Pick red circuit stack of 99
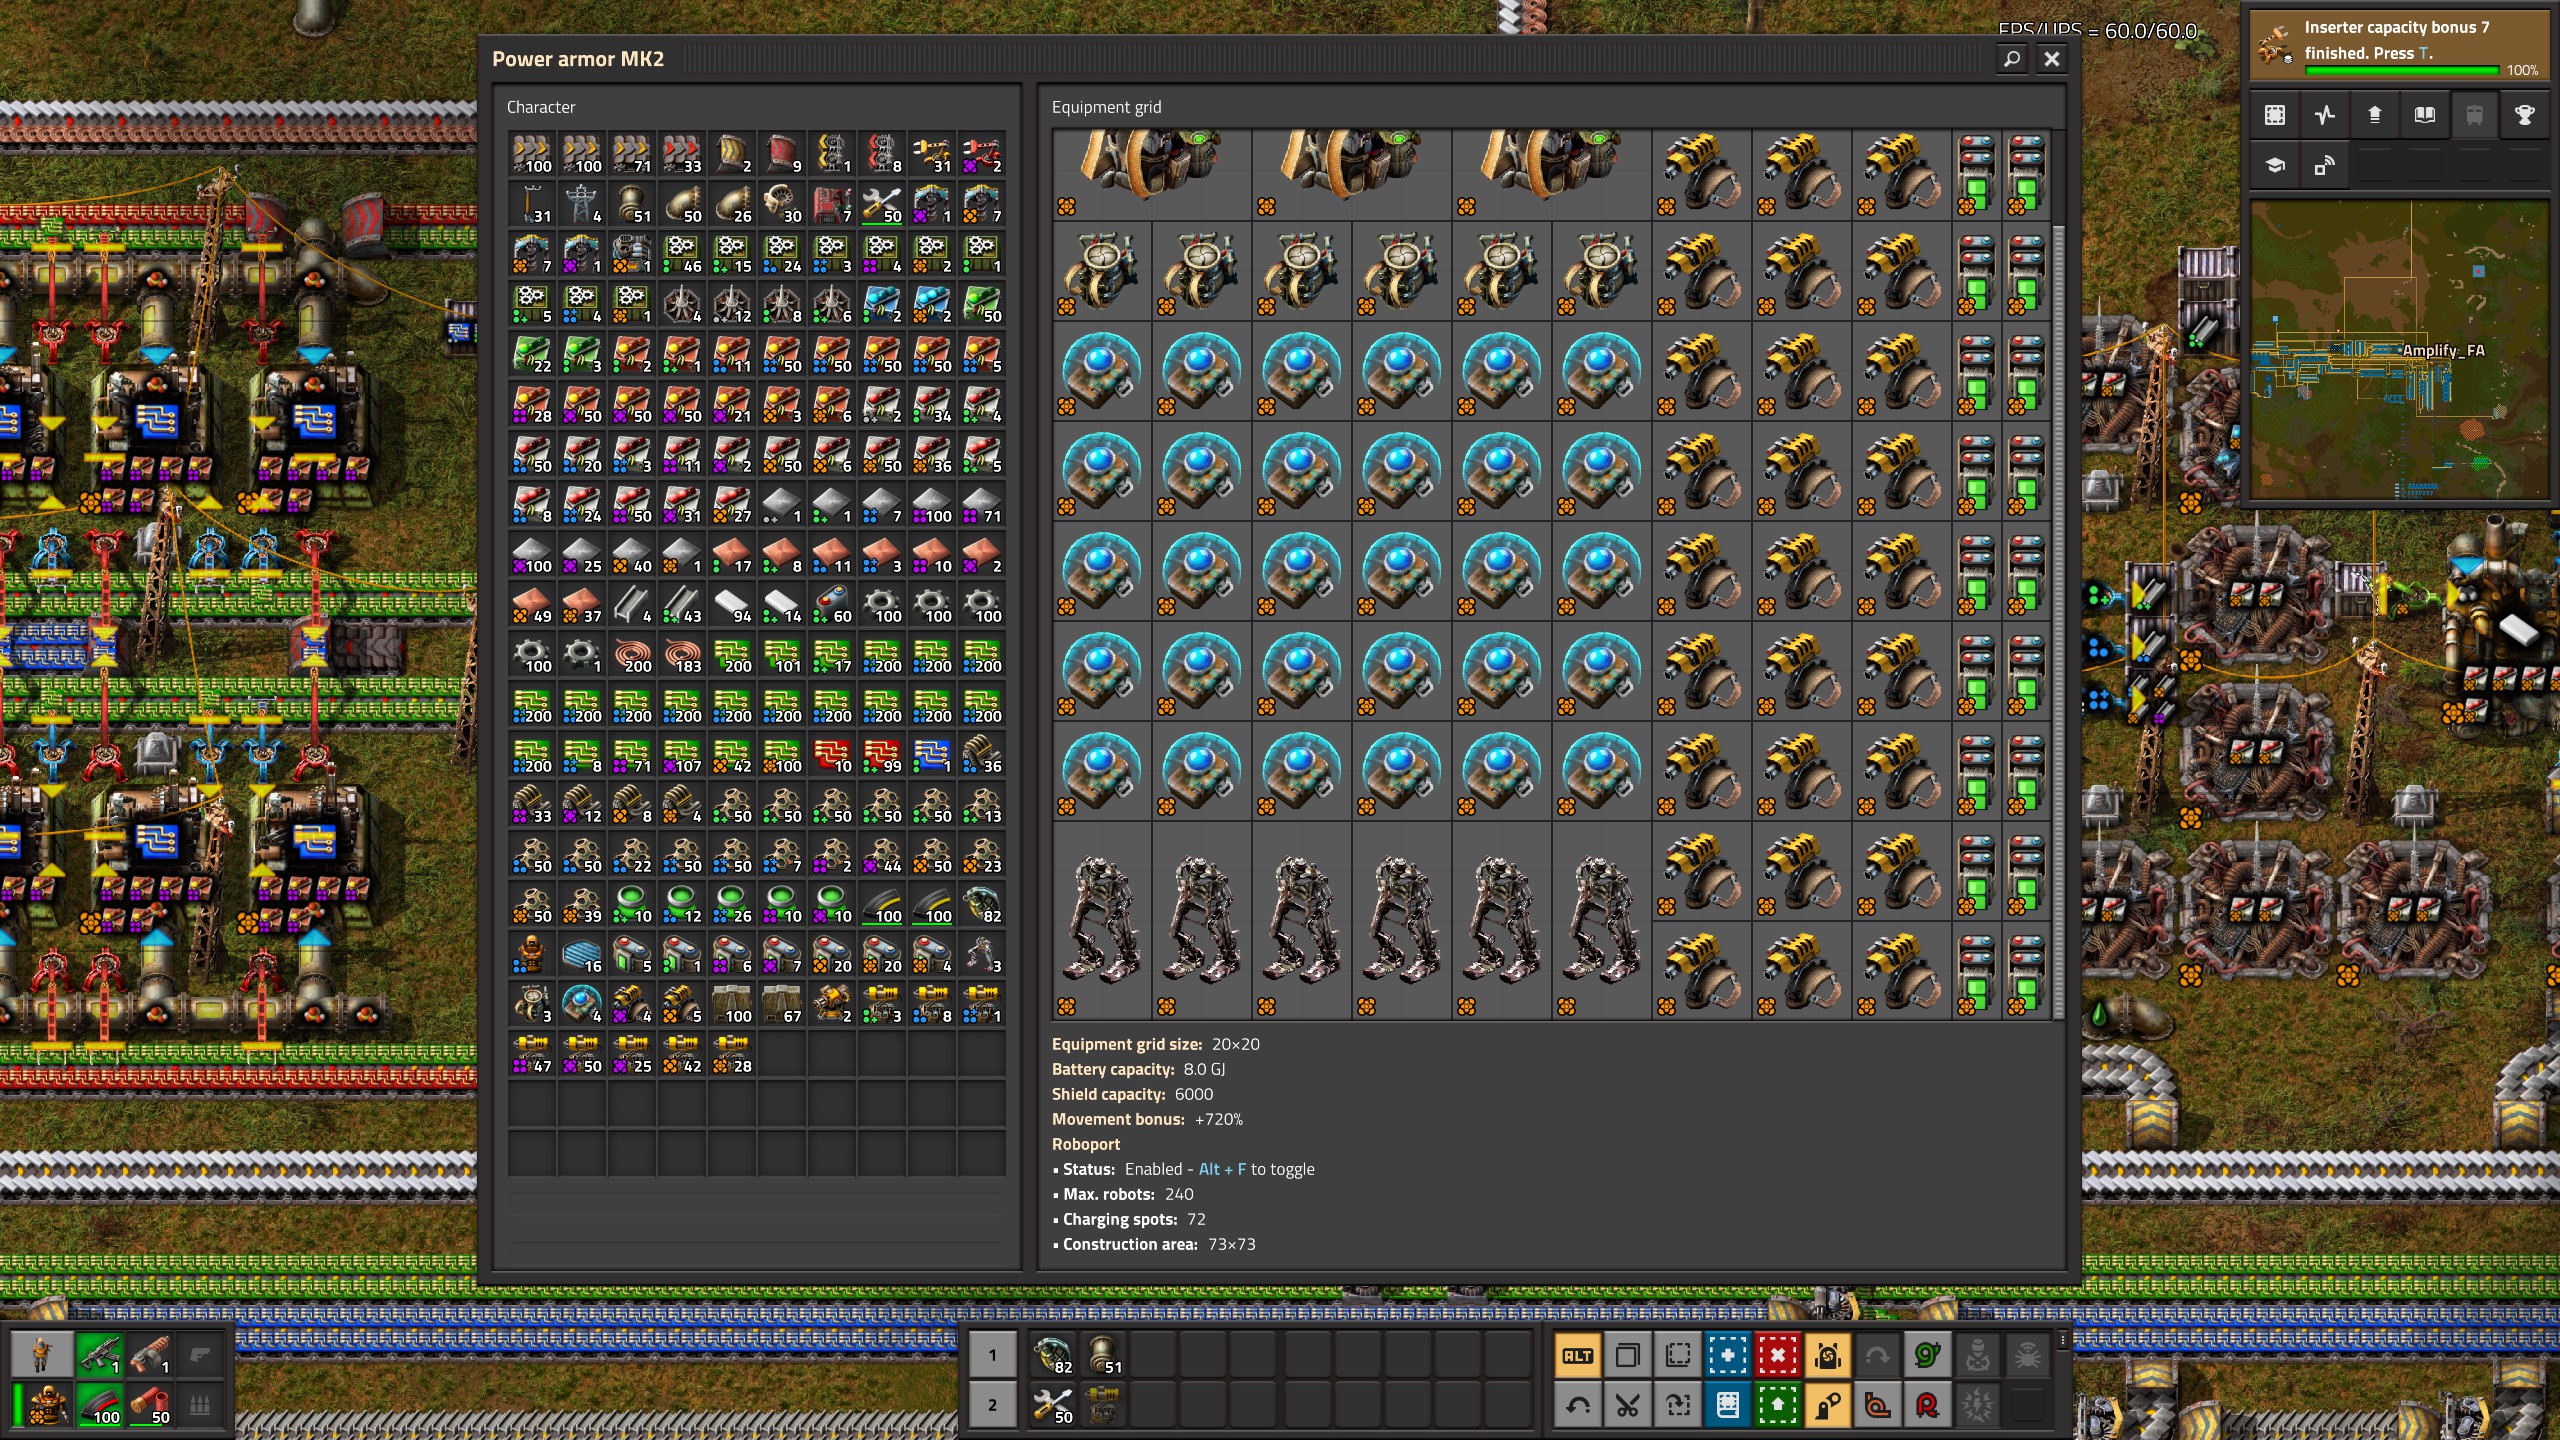The height and width of the screenshot is (1440, 2560). pyautogui.click(x=882, y=755)
